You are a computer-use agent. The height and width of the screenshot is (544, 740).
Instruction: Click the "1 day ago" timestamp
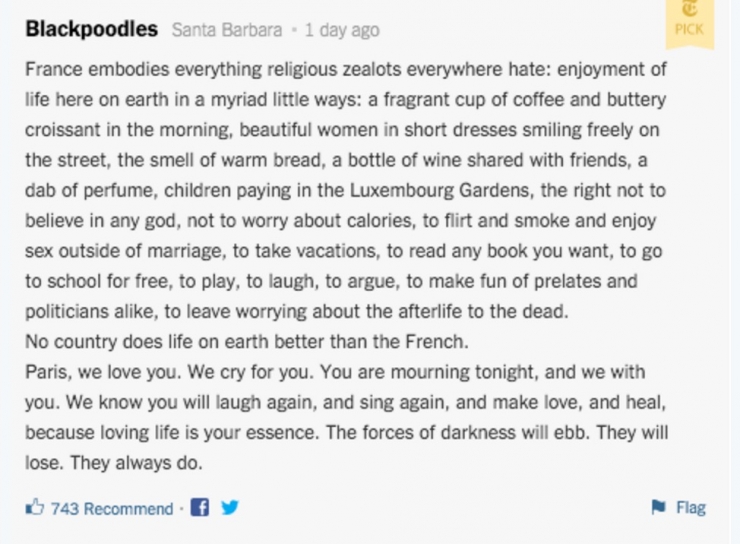pos(342,30)
